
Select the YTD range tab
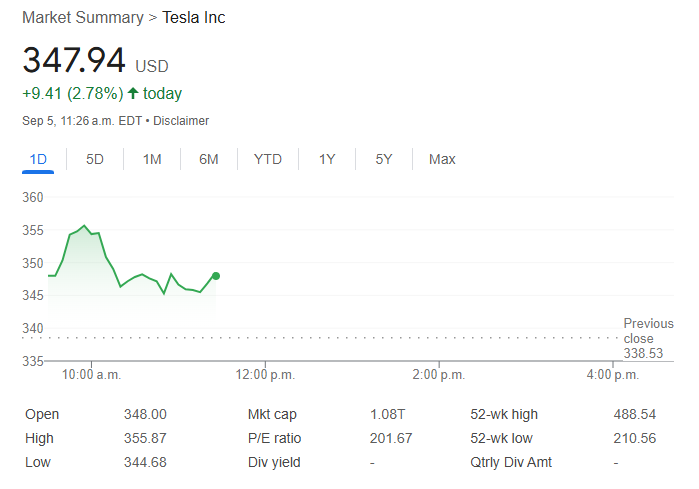click(x=268, y=159)
